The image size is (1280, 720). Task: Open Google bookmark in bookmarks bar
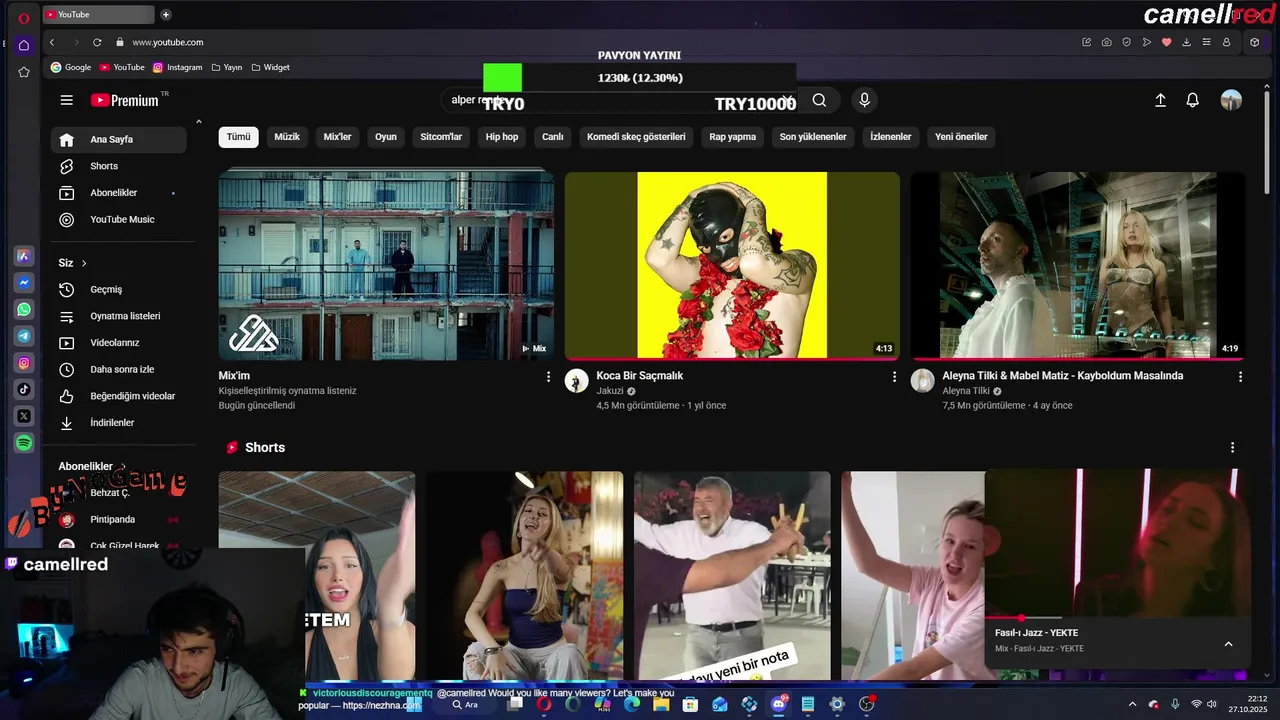tap(71, 67)
